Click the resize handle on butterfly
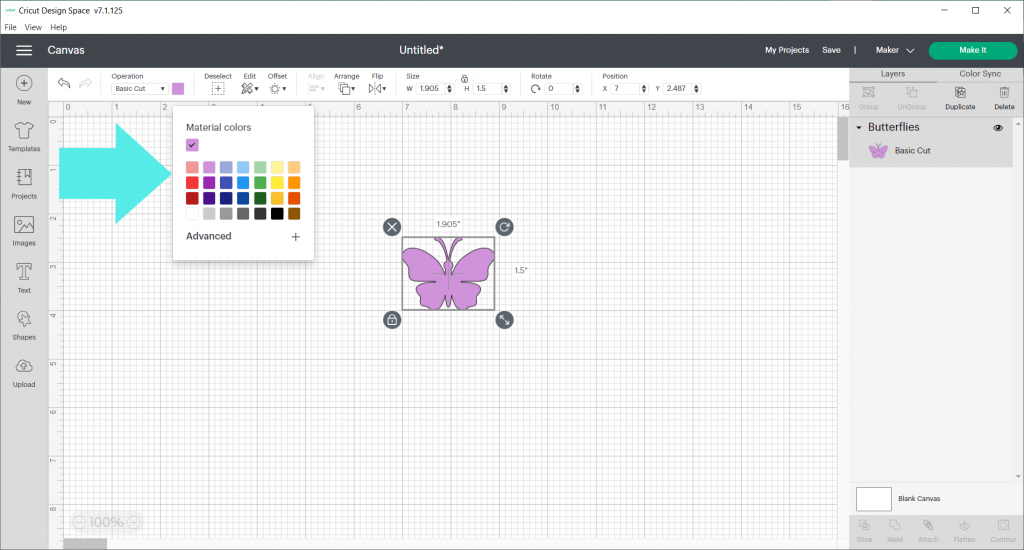1024x550 pixels. click(x=504, y=320)
